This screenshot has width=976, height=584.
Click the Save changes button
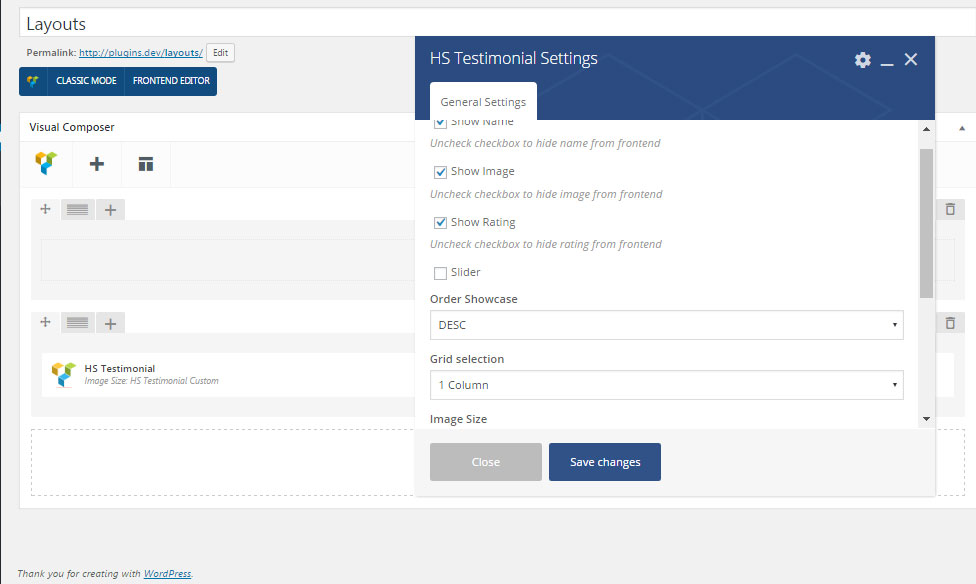pyautogui.click(x=604, y=462)
